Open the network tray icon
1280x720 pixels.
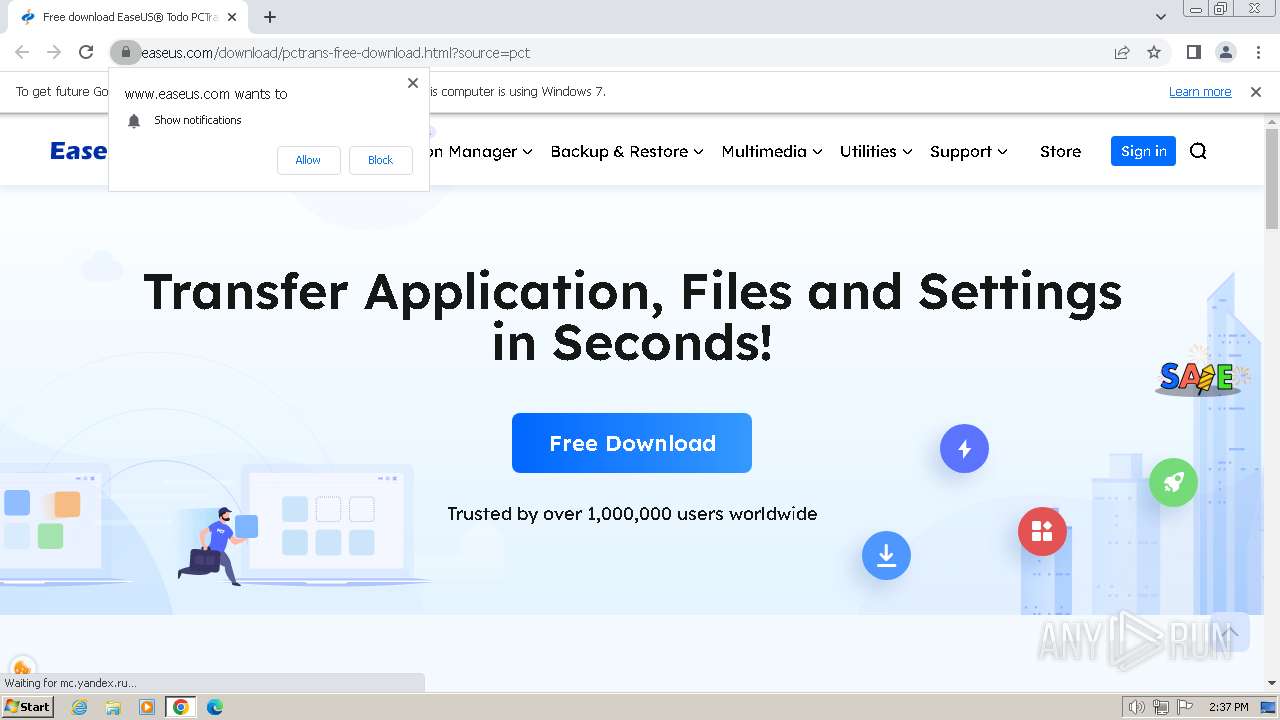1160,707
